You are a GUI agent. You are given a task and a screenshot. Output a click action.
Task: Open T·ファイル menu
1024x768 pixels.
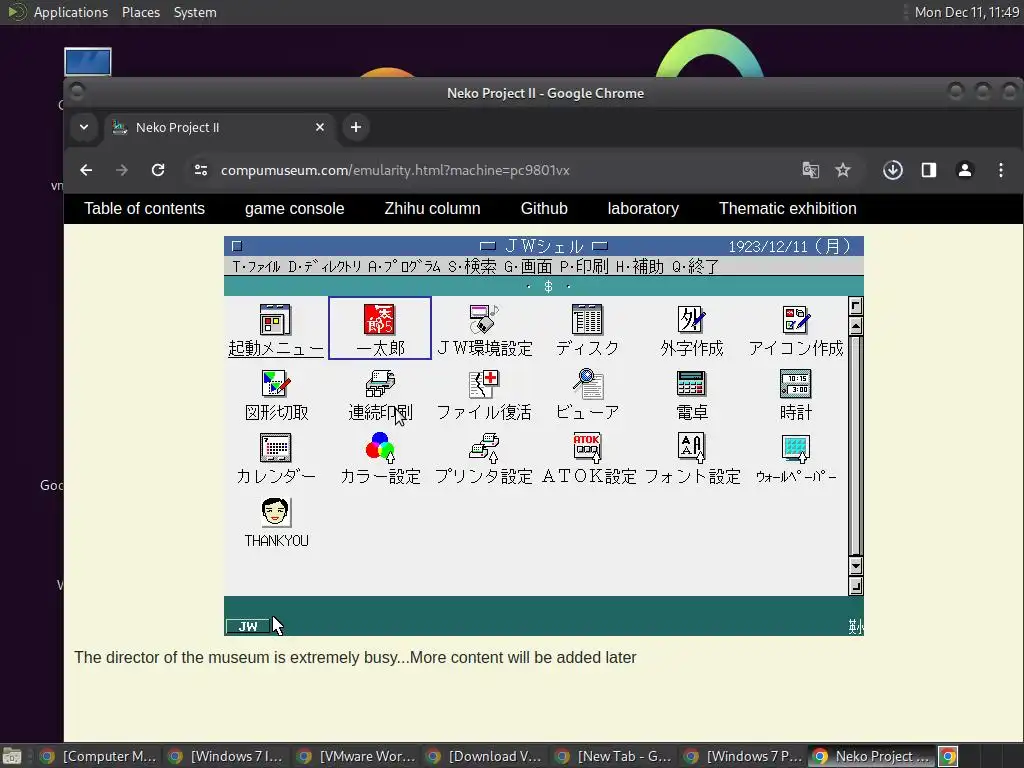coord(256,266)
